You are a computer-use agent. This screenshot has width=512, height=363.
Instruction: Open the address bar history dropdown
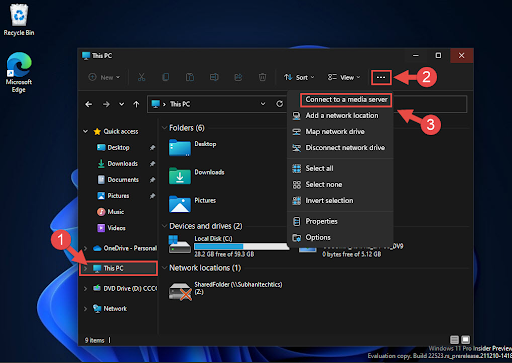point(263,104)
